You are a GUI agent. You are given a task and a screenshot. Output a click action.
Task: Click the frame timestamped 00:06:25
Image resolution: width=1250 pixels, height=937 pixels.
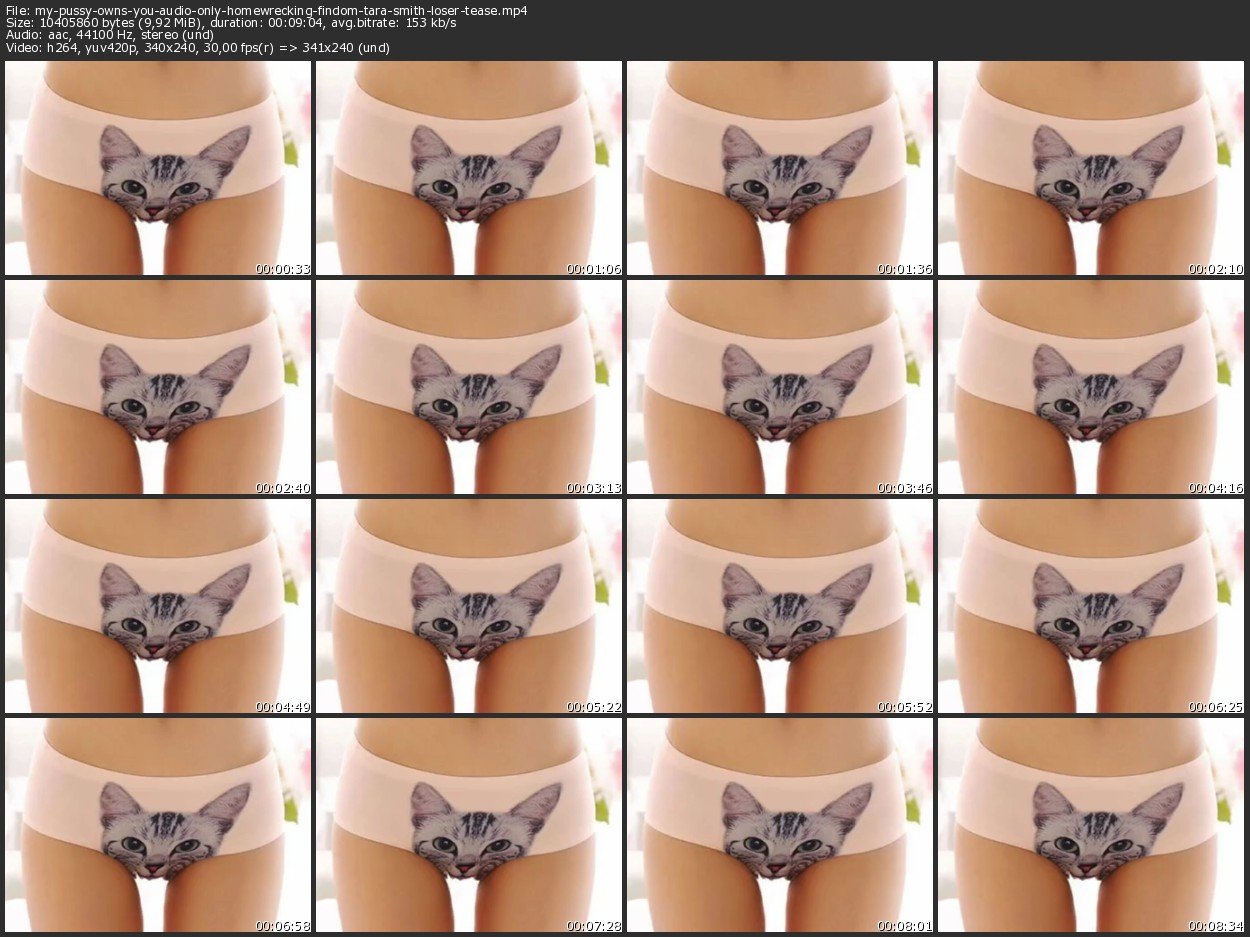[x=1091, y=606]
